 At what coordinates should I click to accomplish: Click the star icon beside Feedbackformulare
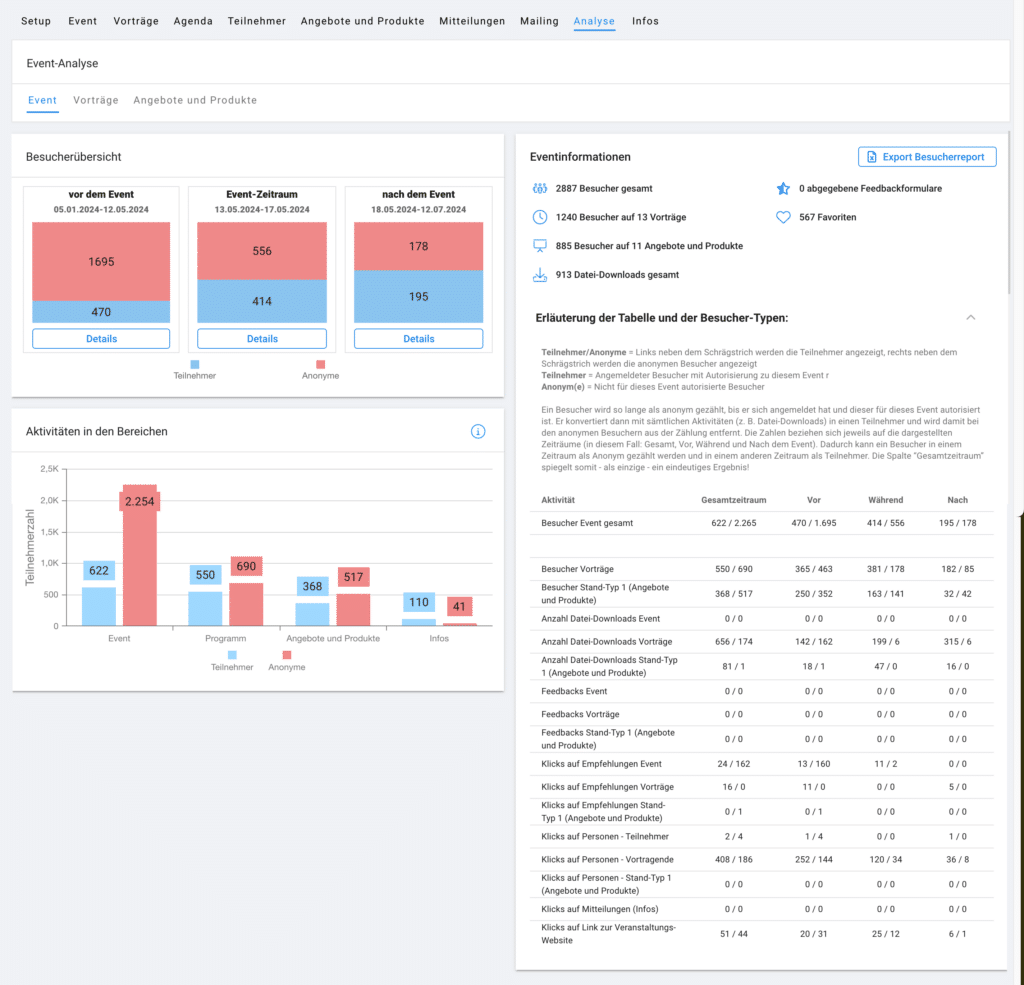pyautogui.click(x=783, y=188)
